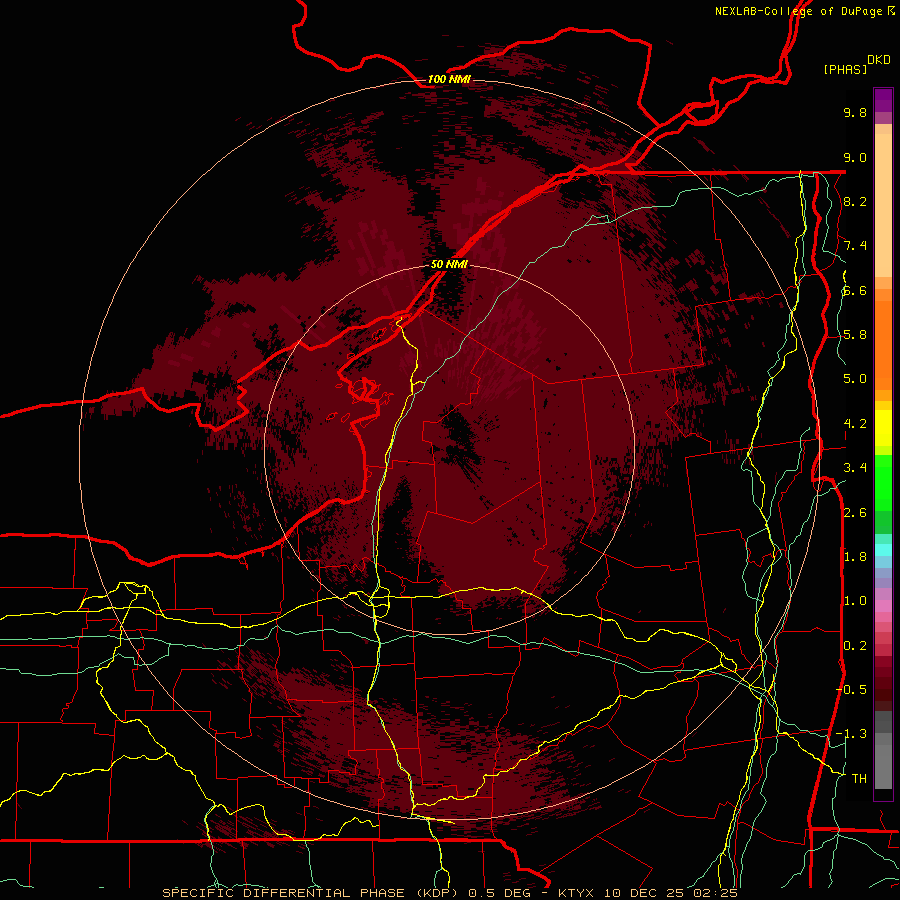Click the -0.5 scale value
900x900 pixels.
pyautogui.click(x=851, y=690)
